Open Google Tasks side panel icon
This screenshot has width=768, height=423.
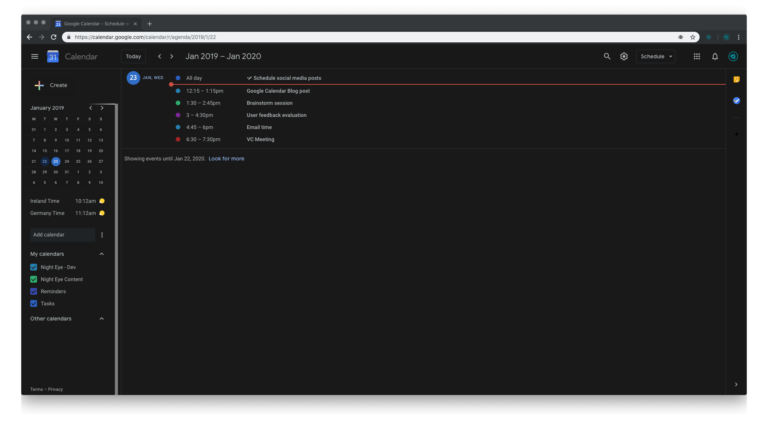click(x=737, y=100)
